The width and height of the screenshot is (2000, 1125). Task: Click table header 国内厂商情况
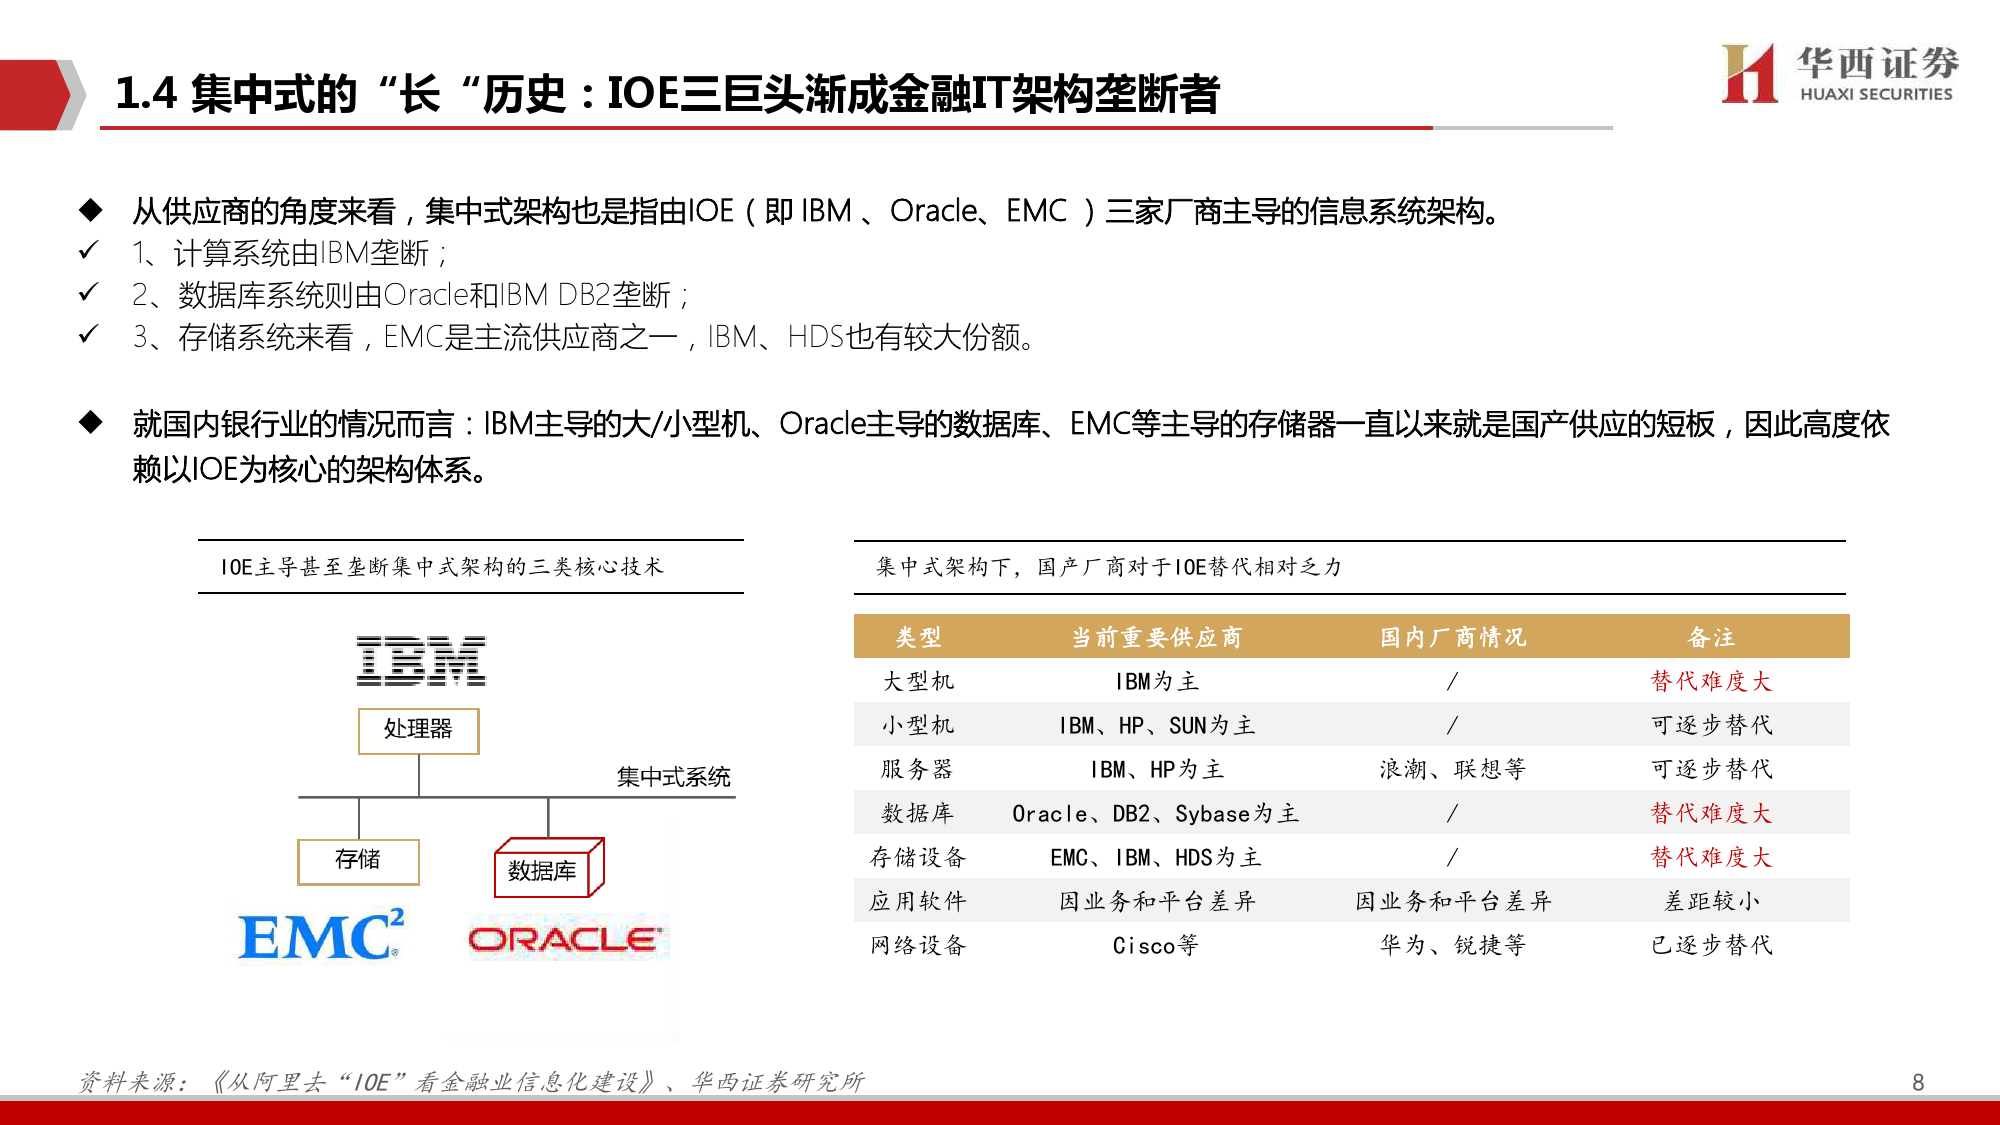pos(1453,637)
